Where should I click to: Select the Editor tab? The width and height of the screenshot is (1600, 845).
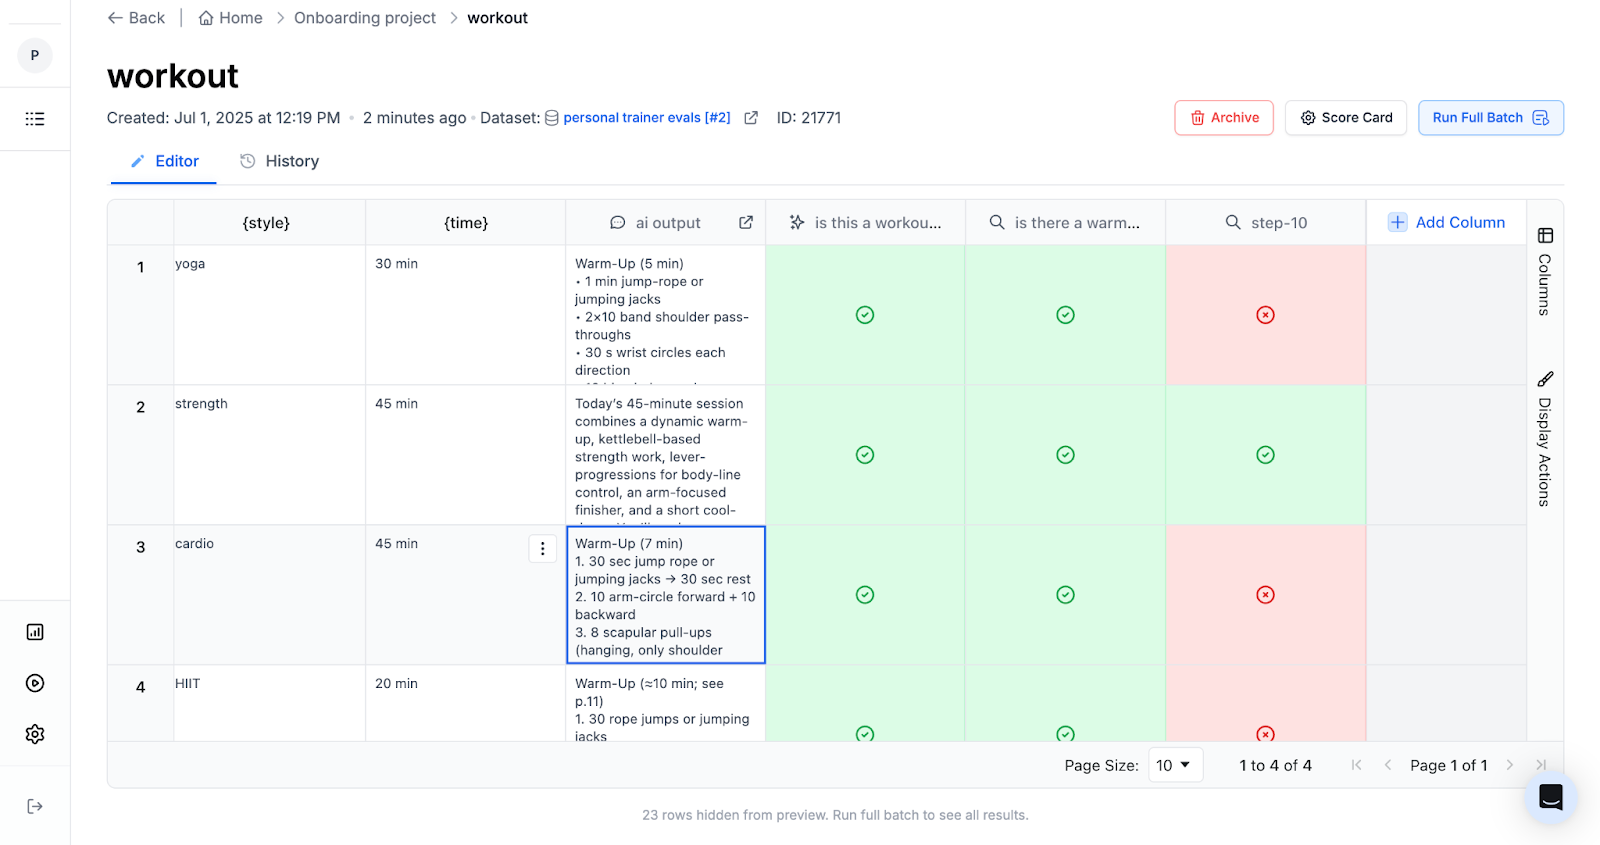165,161
